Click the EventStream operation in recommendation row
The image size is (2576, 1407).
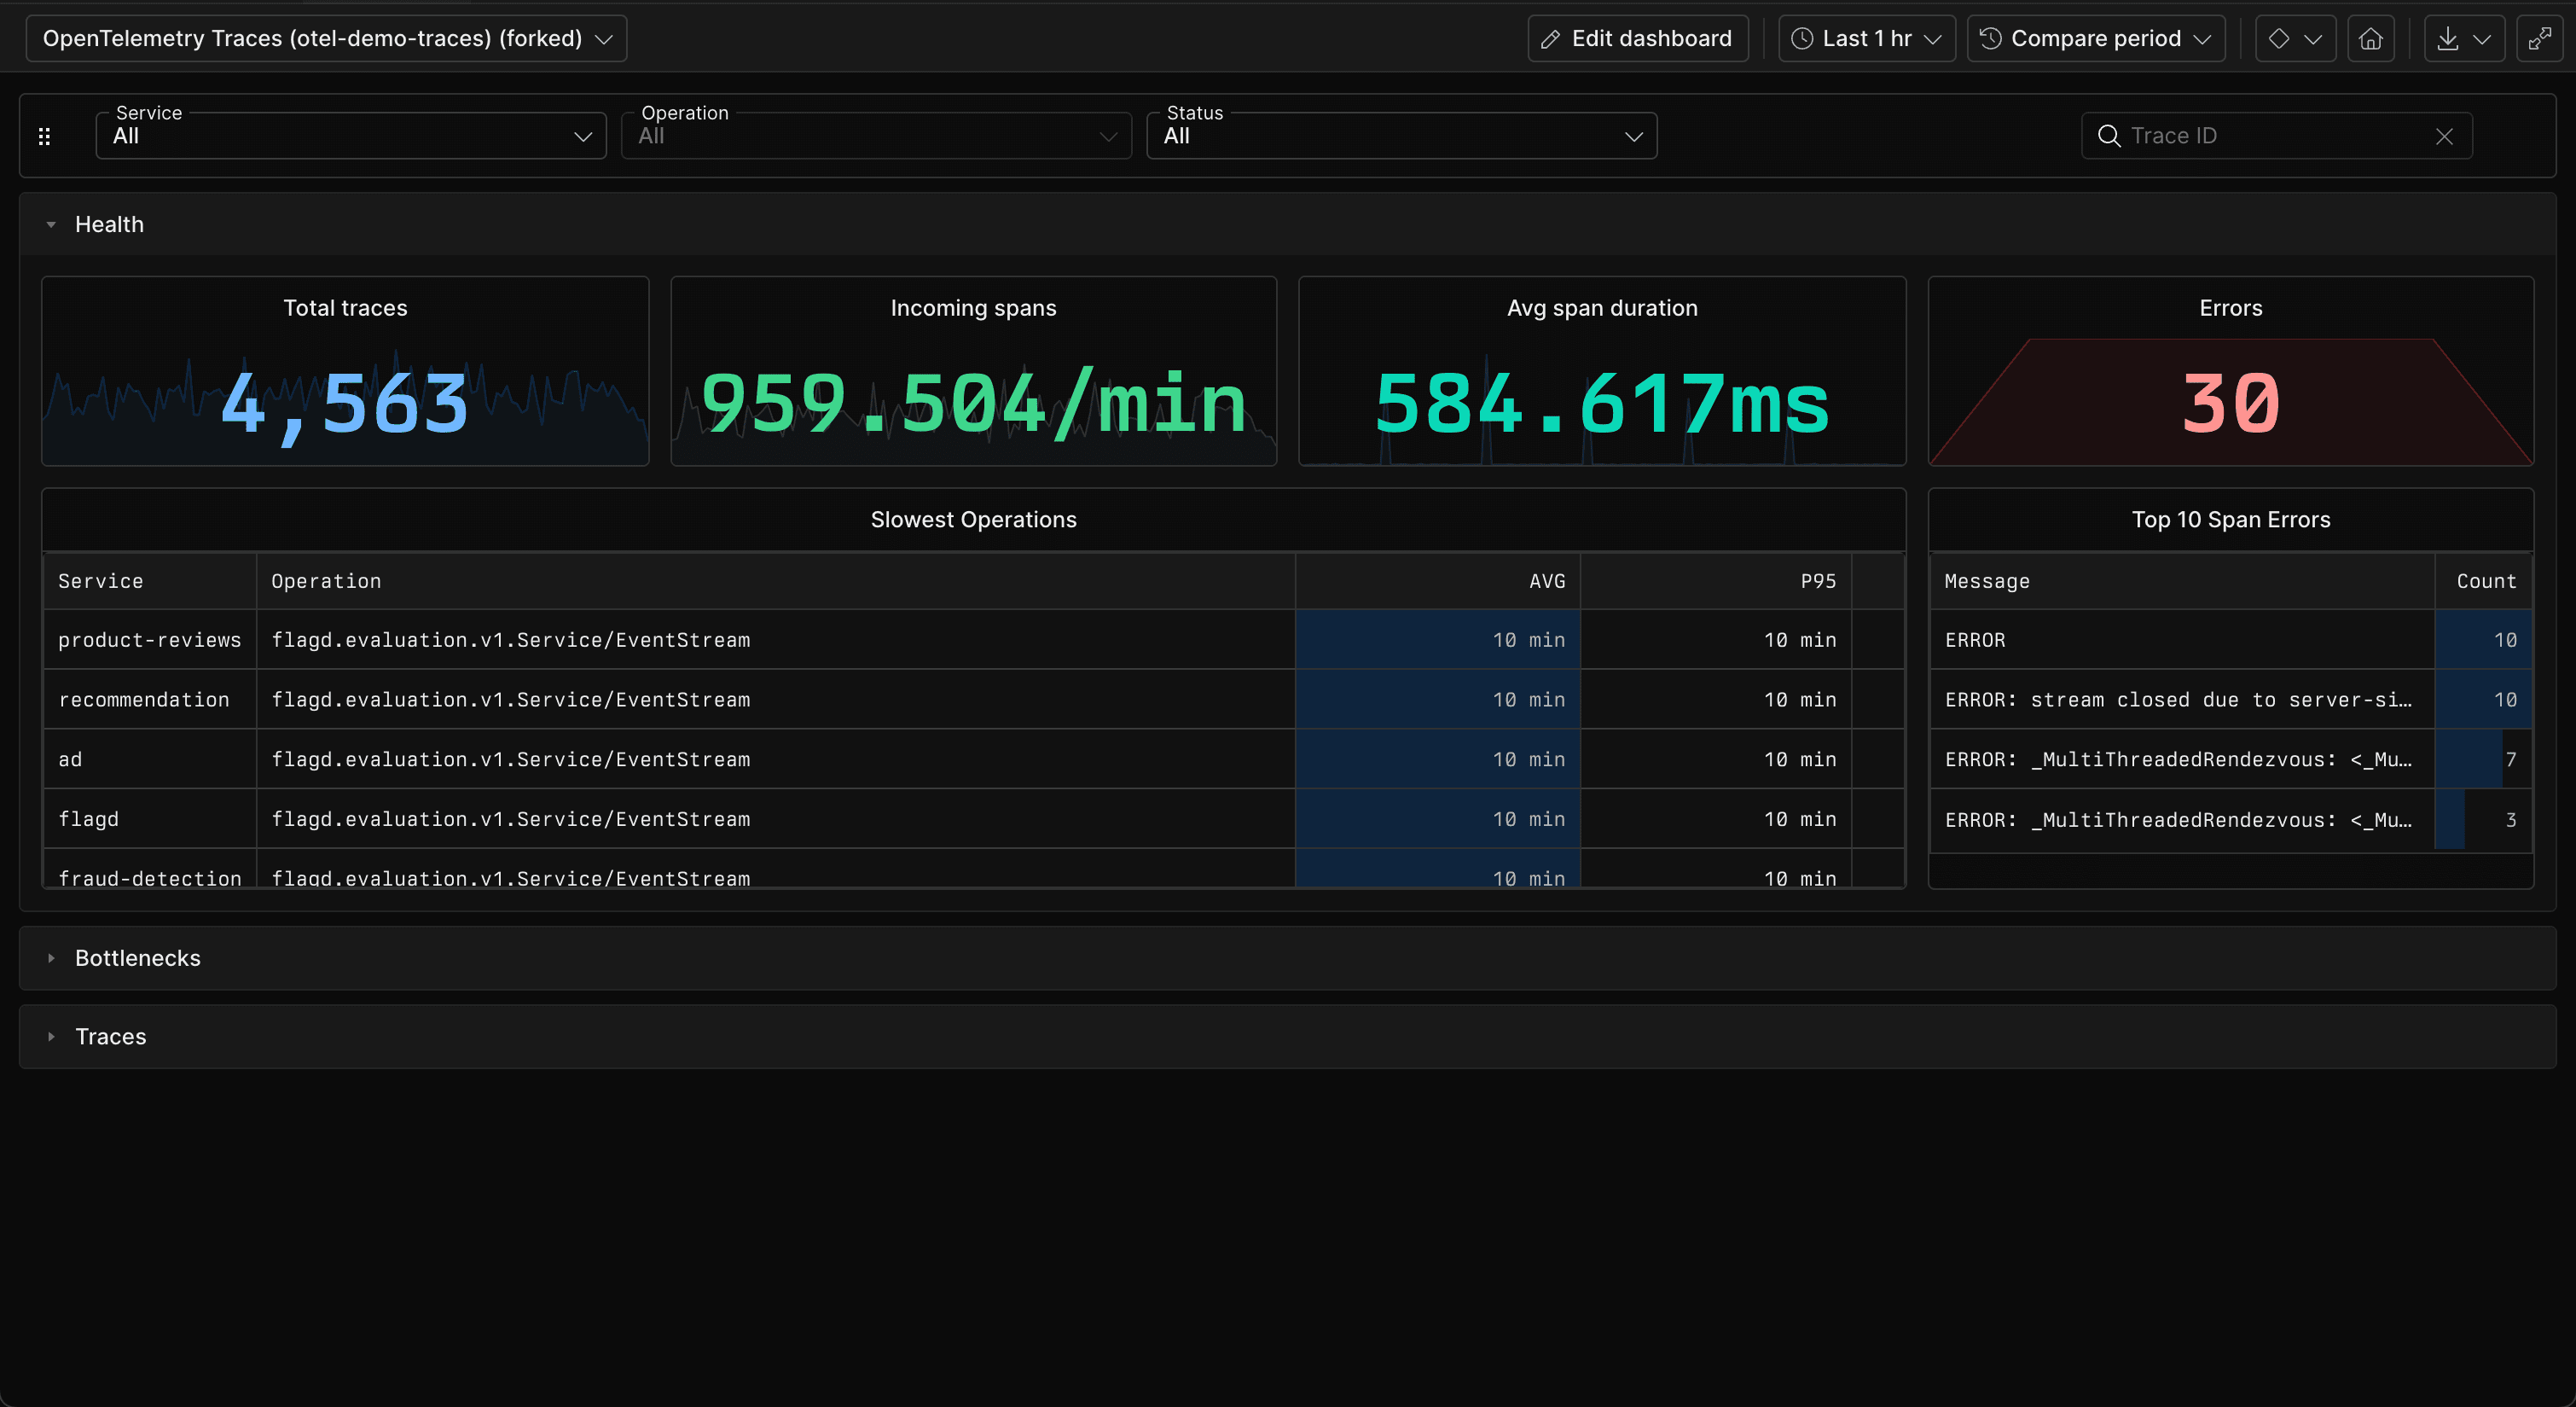[775, 700]
